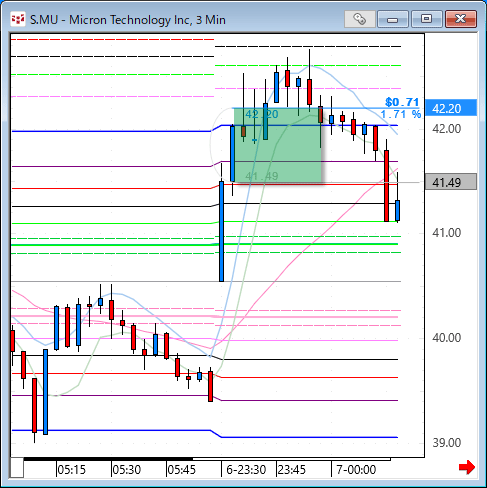Click the 05:15 time axis label

(x=71, y=470)
